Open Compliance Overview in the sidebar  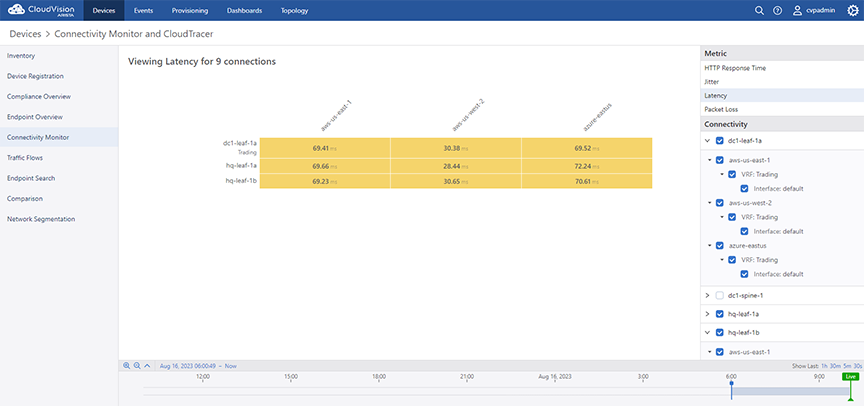(x=59, y=96)
